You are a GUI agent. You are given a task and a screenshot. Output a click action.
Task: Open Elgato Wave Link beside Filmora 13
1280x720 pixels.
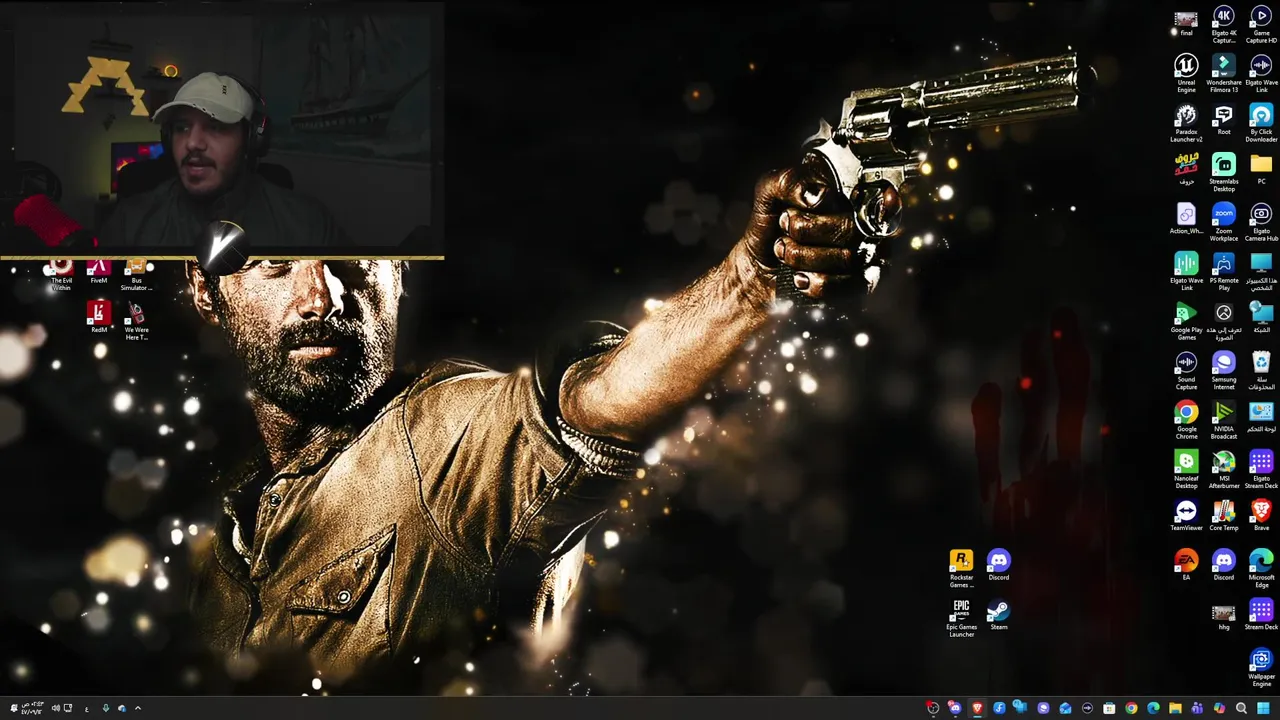tap(1261, 72)
